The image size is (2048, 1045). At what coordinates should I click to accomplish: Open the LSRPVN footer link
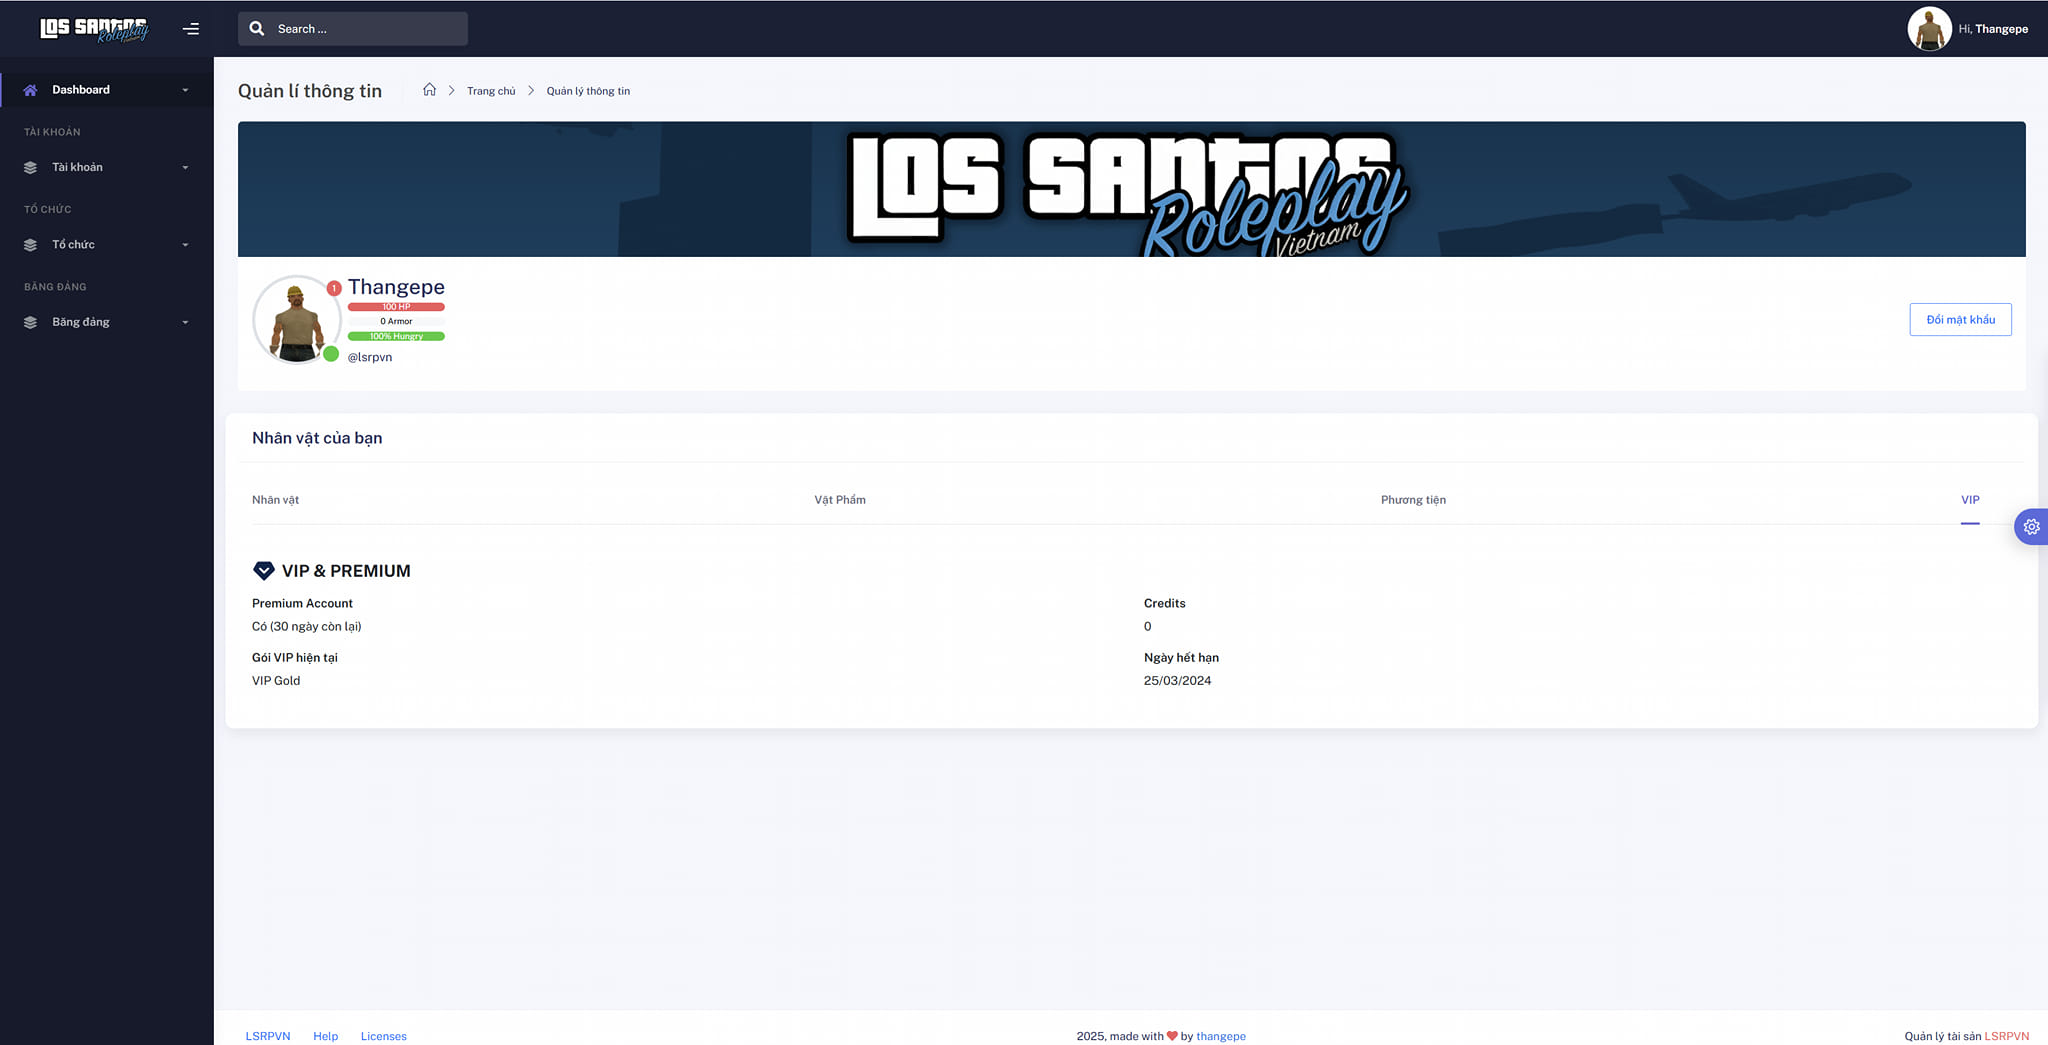268,1036
